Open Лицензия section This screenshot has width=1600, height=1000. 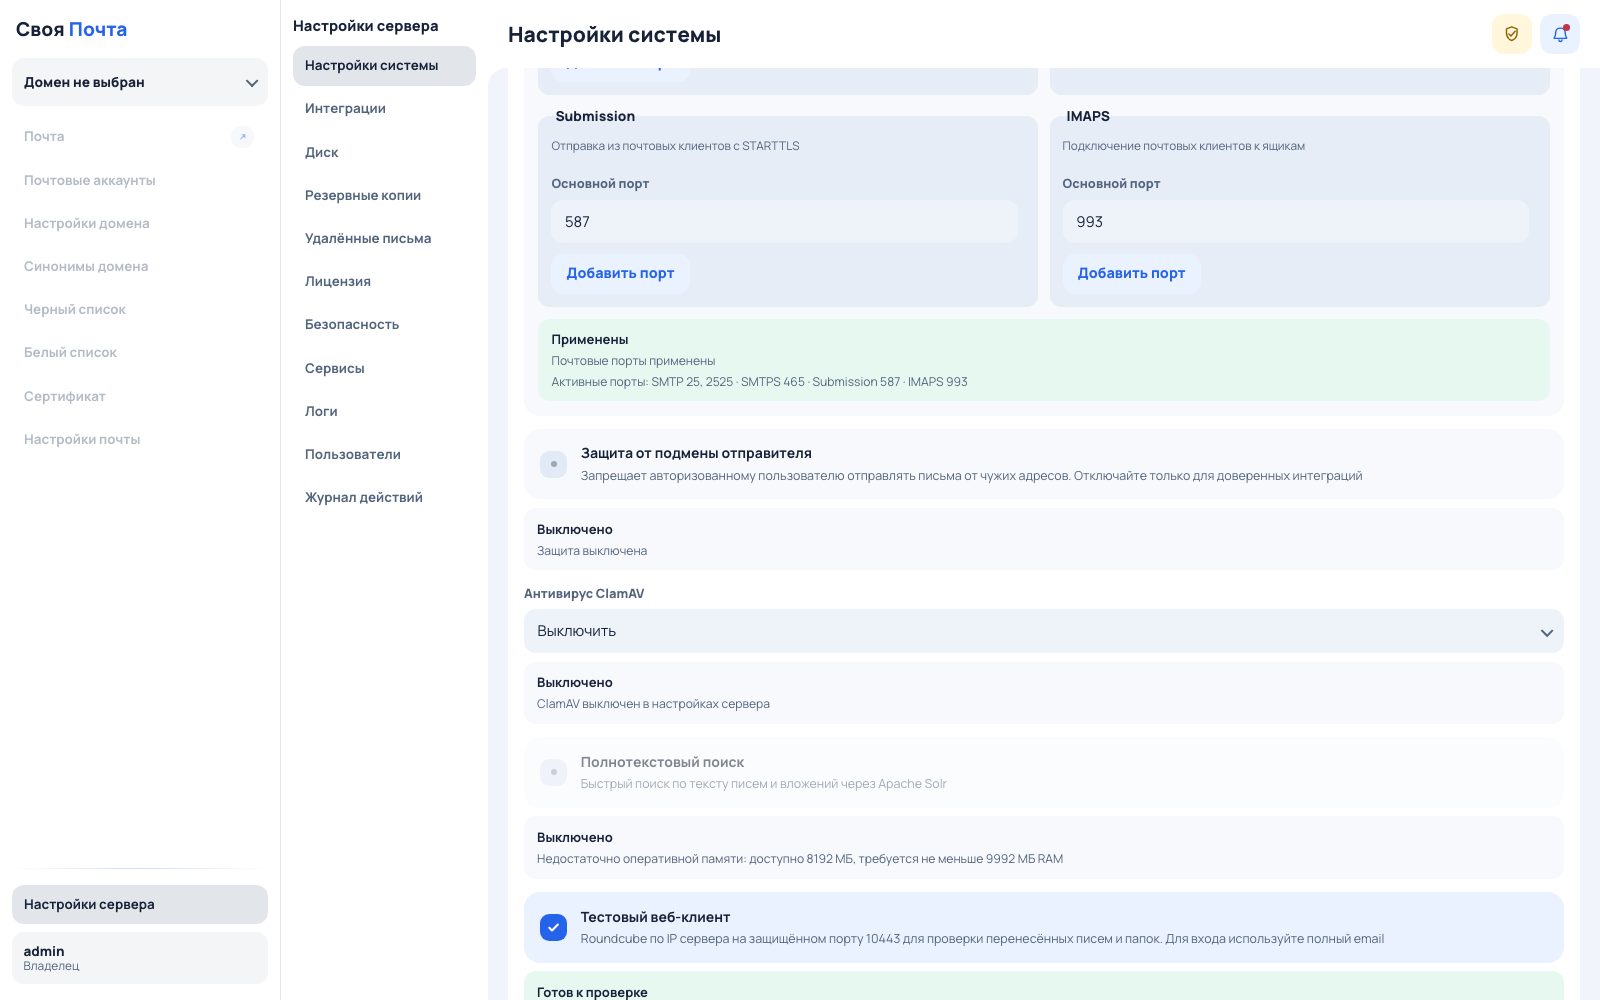[x=384, y=281]
